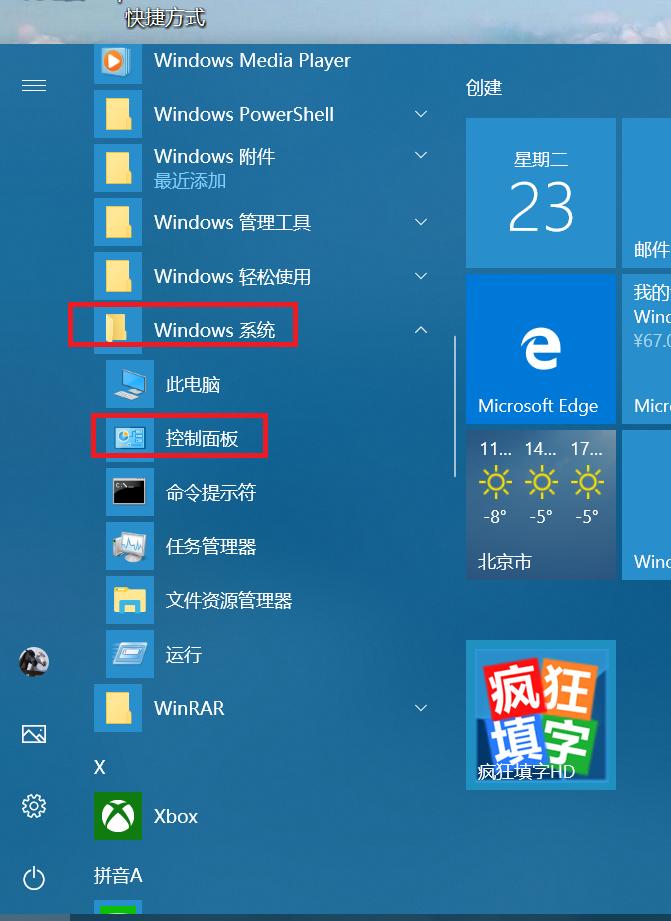Screen dimensions: 671x921
Task: Click the Windows PowerShell folder icon
Action: click(x=118, y=114)
